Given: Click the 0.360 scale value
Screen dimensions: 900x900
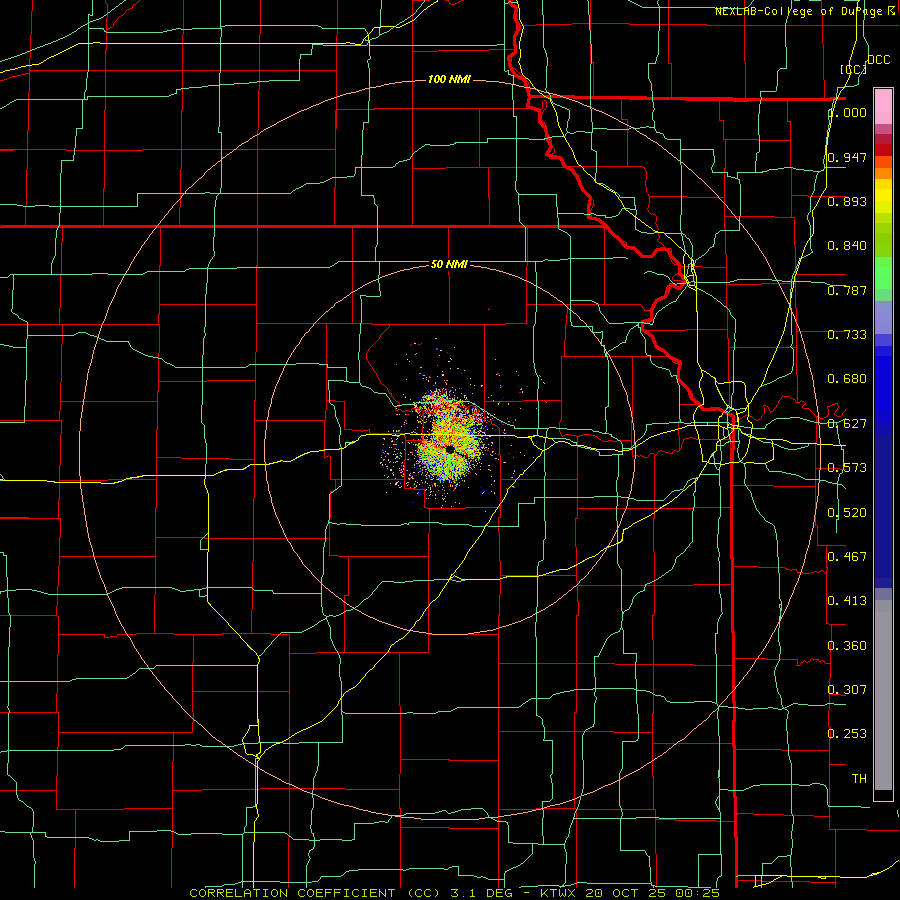Looking at the screenshot, I should (847, 646).
